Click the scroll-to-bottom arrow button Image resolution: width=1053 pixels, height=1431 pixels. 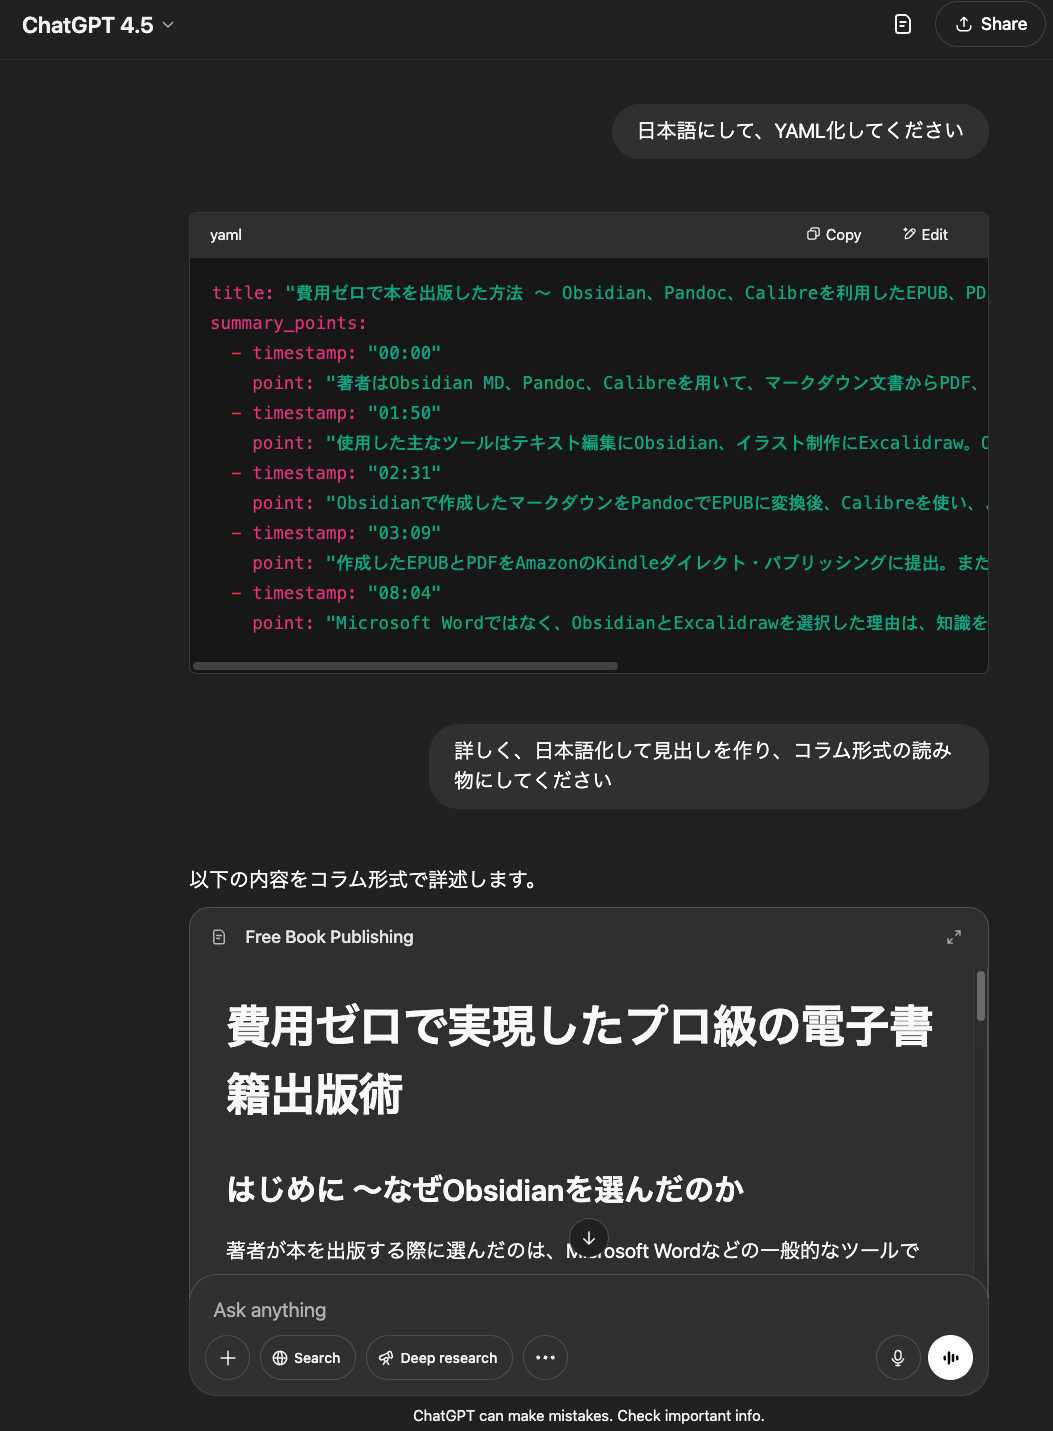[588, 1238]
